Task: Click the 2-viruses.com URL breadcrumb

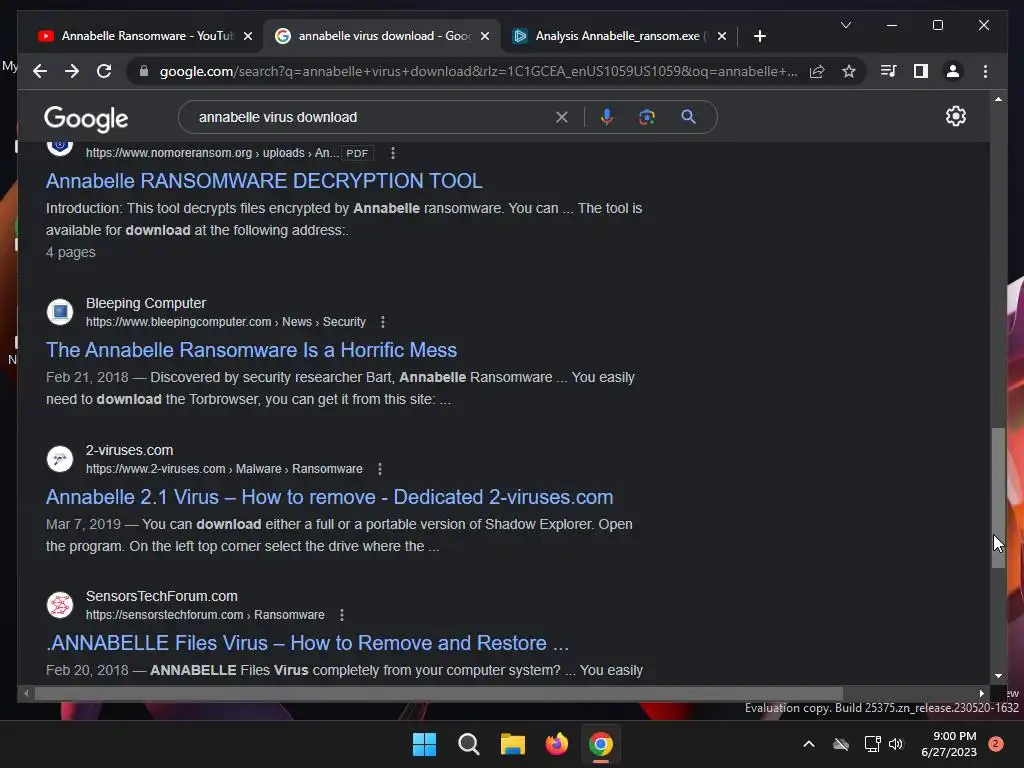Action: (224, 469)
